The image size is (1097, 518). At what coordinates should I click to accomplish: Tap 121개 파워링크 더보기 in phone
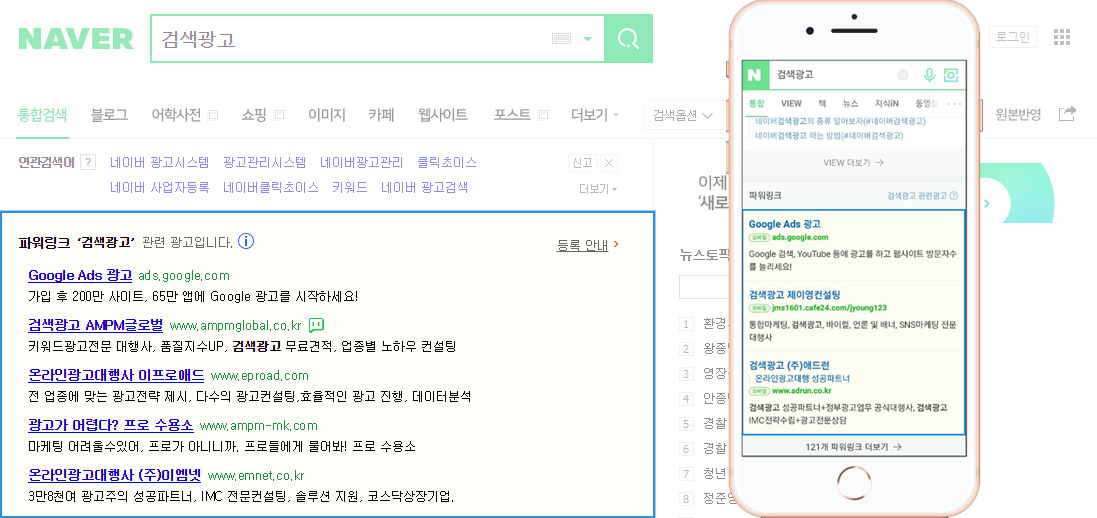[x=854, y=446]
